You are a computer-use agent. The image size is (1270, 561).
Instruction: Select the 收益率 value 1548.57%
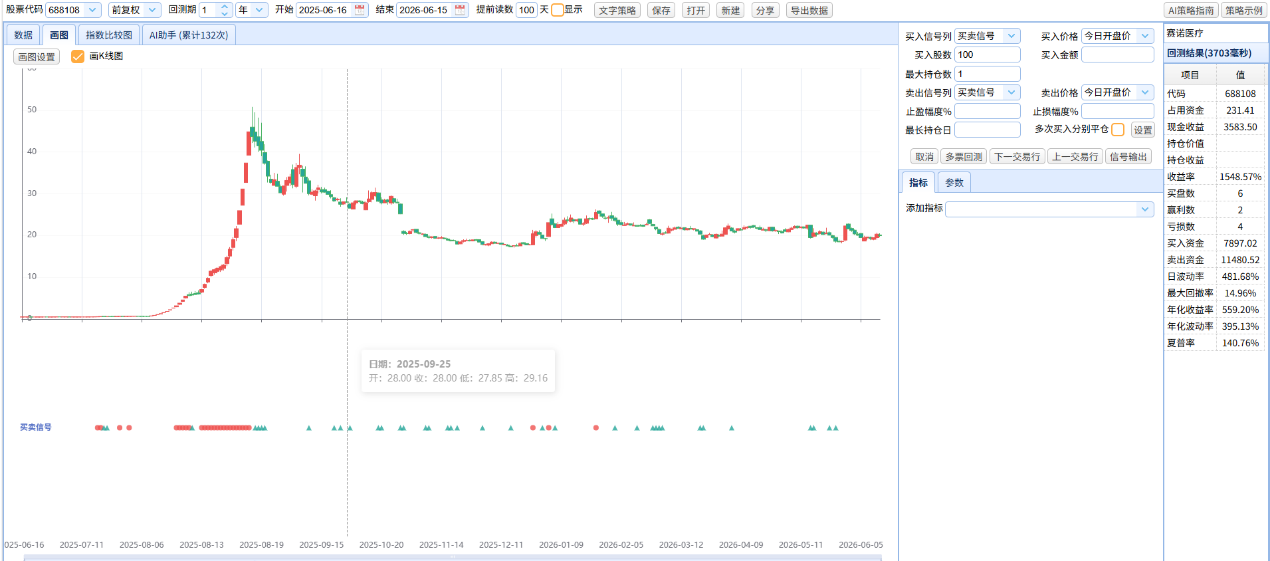click(1241, 177)
